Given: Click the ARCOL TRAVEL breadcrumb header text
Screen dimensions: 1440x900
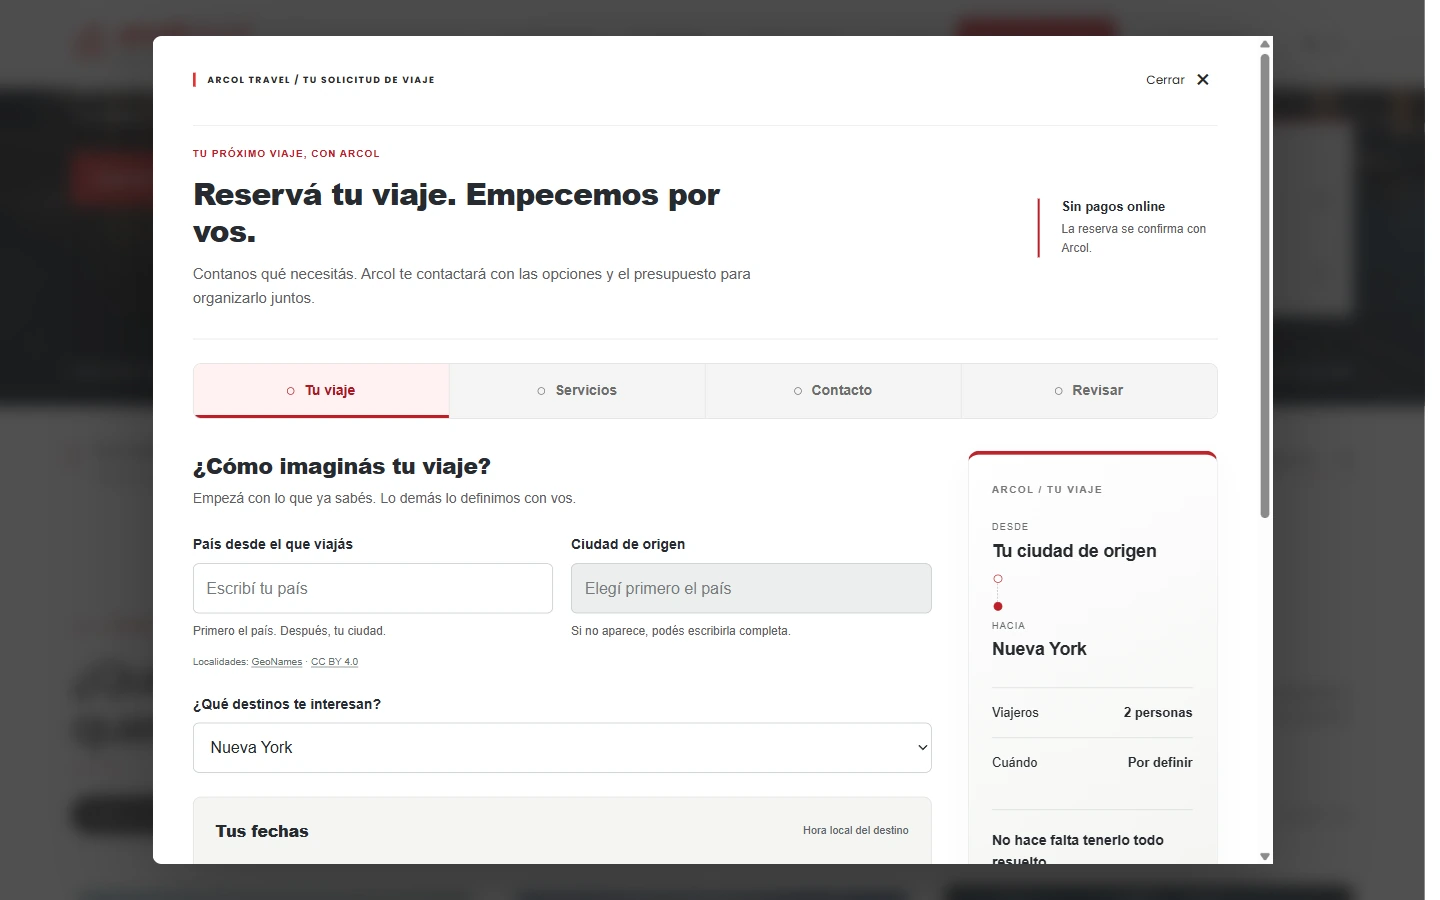Looking at the screenshot, I should pyautogui.click(x=321, y=80).
